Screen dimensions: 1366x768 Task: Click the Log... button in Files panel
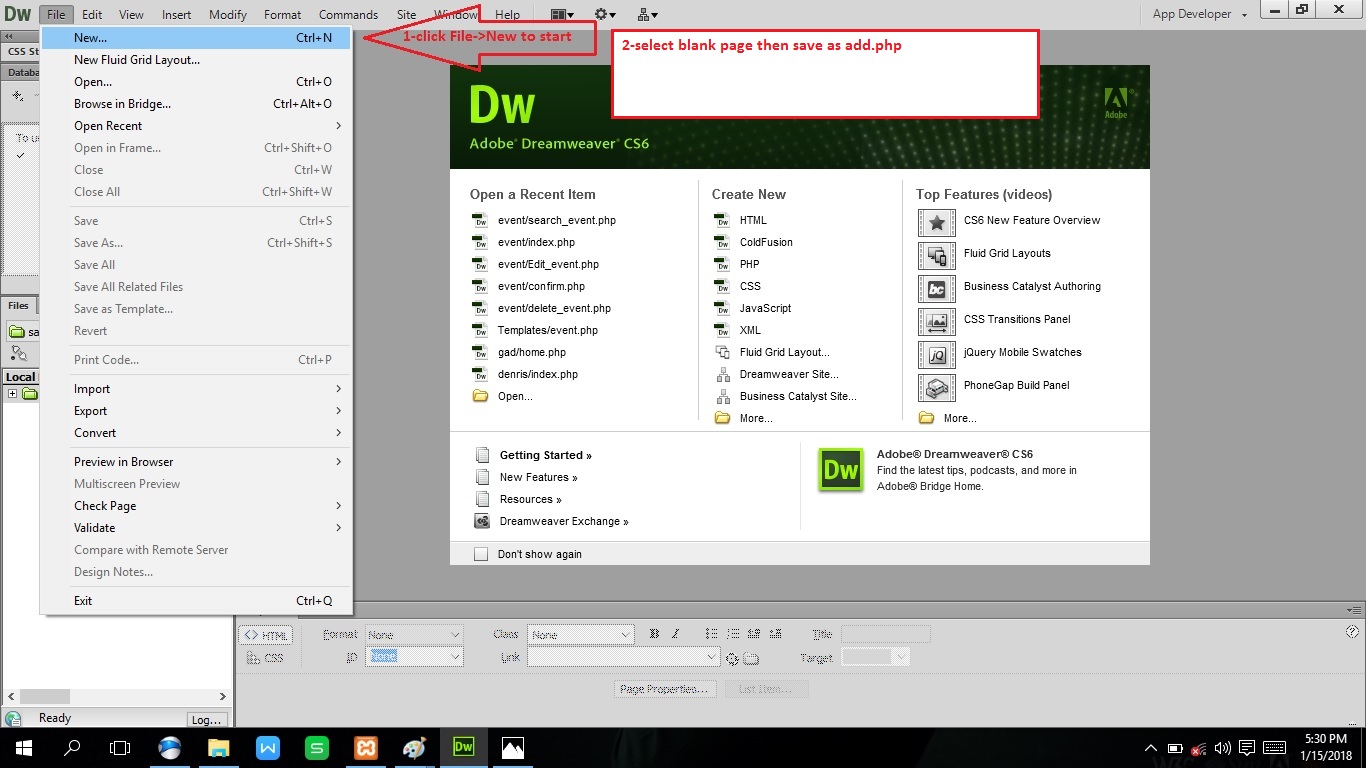coord(207,719)
